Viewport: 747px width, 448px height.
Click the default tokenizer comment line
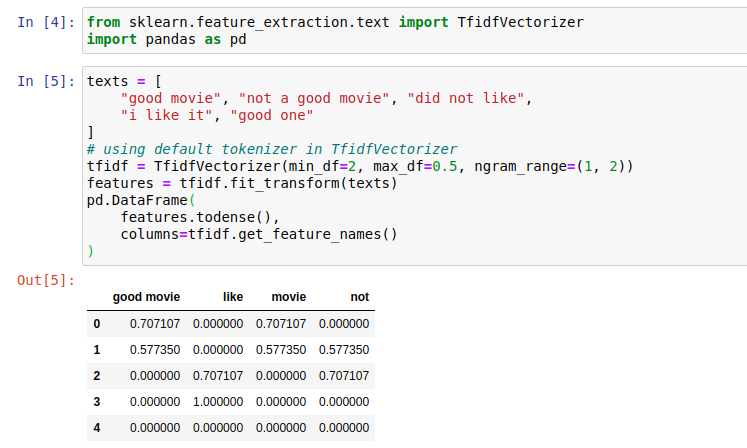pyautogui.click(x=271, y=149)
